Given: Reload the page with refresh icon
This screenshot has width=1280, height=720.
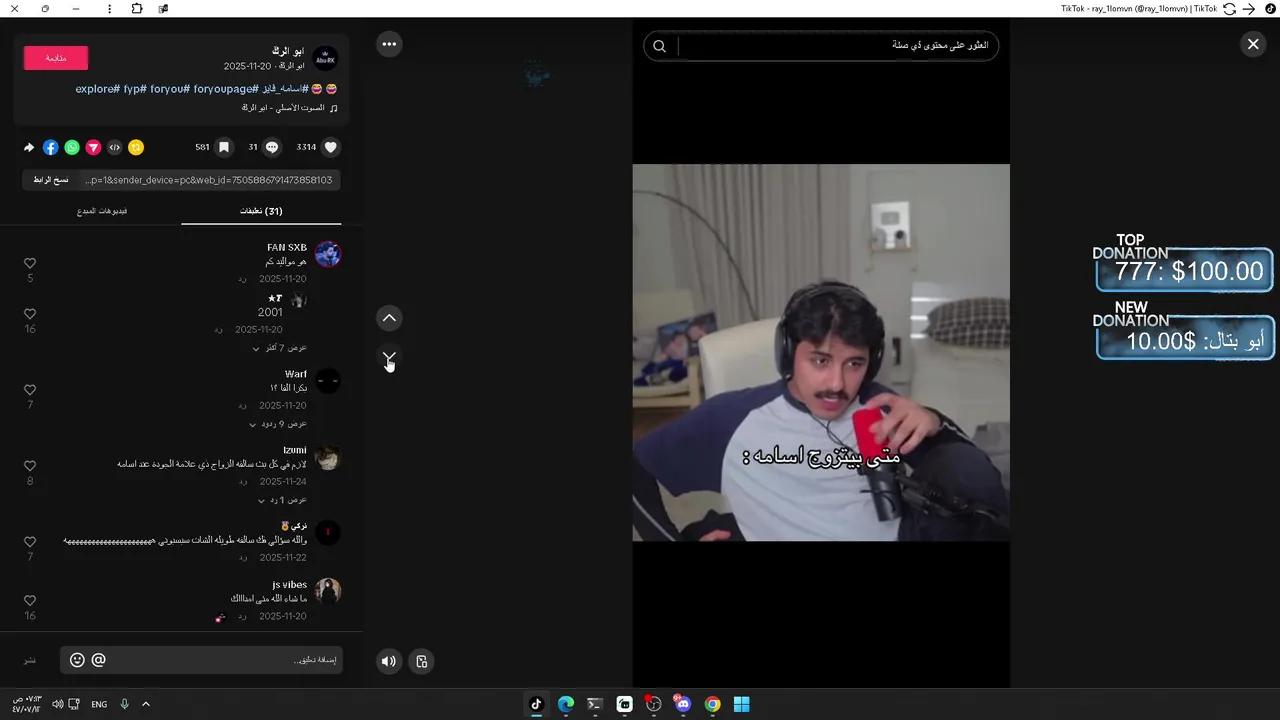Looking at the screenshot, I should [x=1230, y=9].
